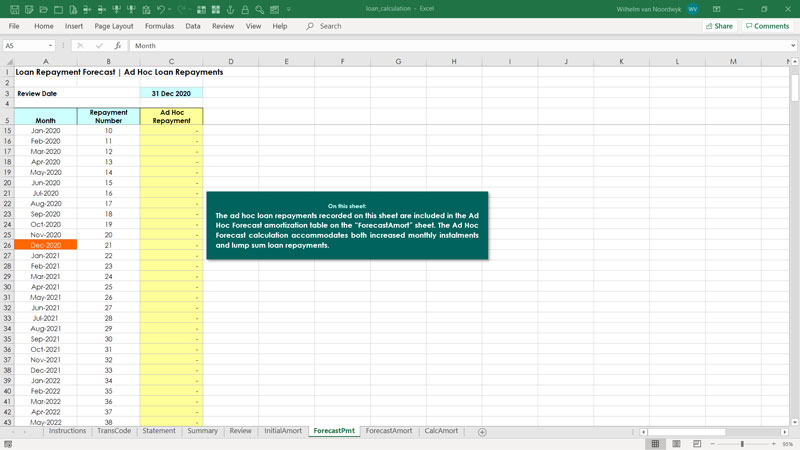Viewport: 800px width, 450px height.
Task: Open the Insert ribbon tab
Action: [x=73, y=26]
